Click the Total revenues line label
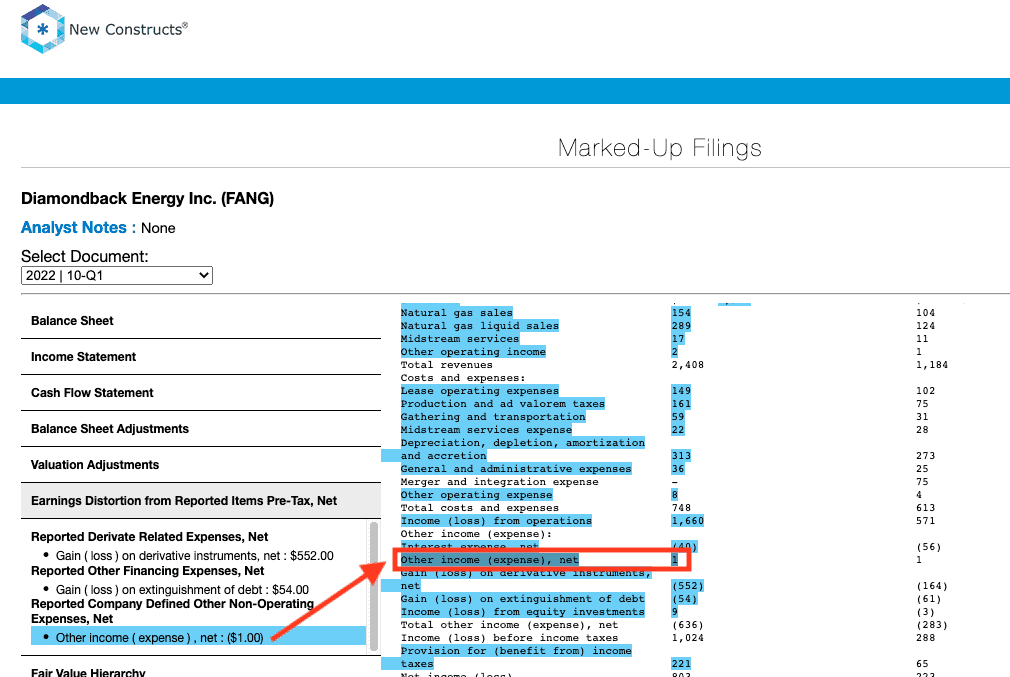This screenshot has width=1010, height=677. click(446, 365)
